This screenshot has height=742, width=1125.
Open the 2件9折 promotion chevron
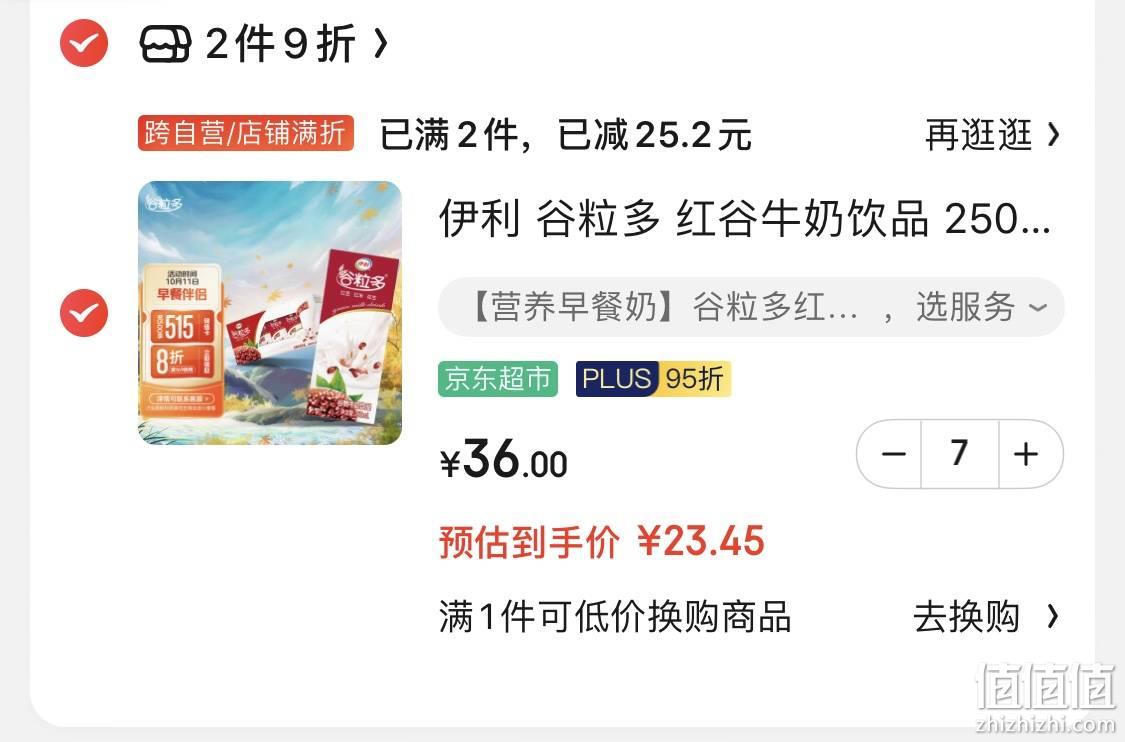(381, 44)
